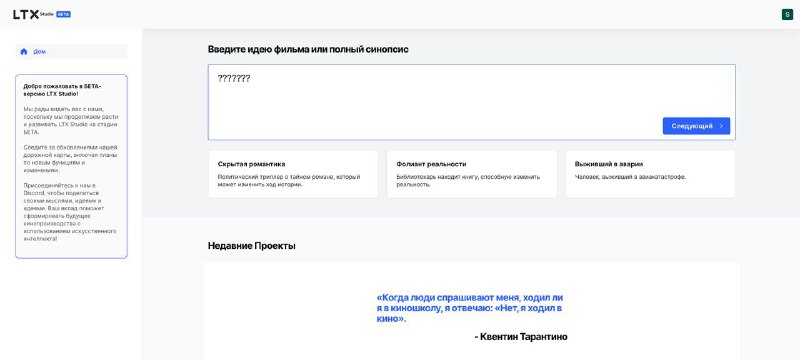Click the blue Tarantino quote text
The width and height of the screenshot is (800, 360).
coord(470,308)
